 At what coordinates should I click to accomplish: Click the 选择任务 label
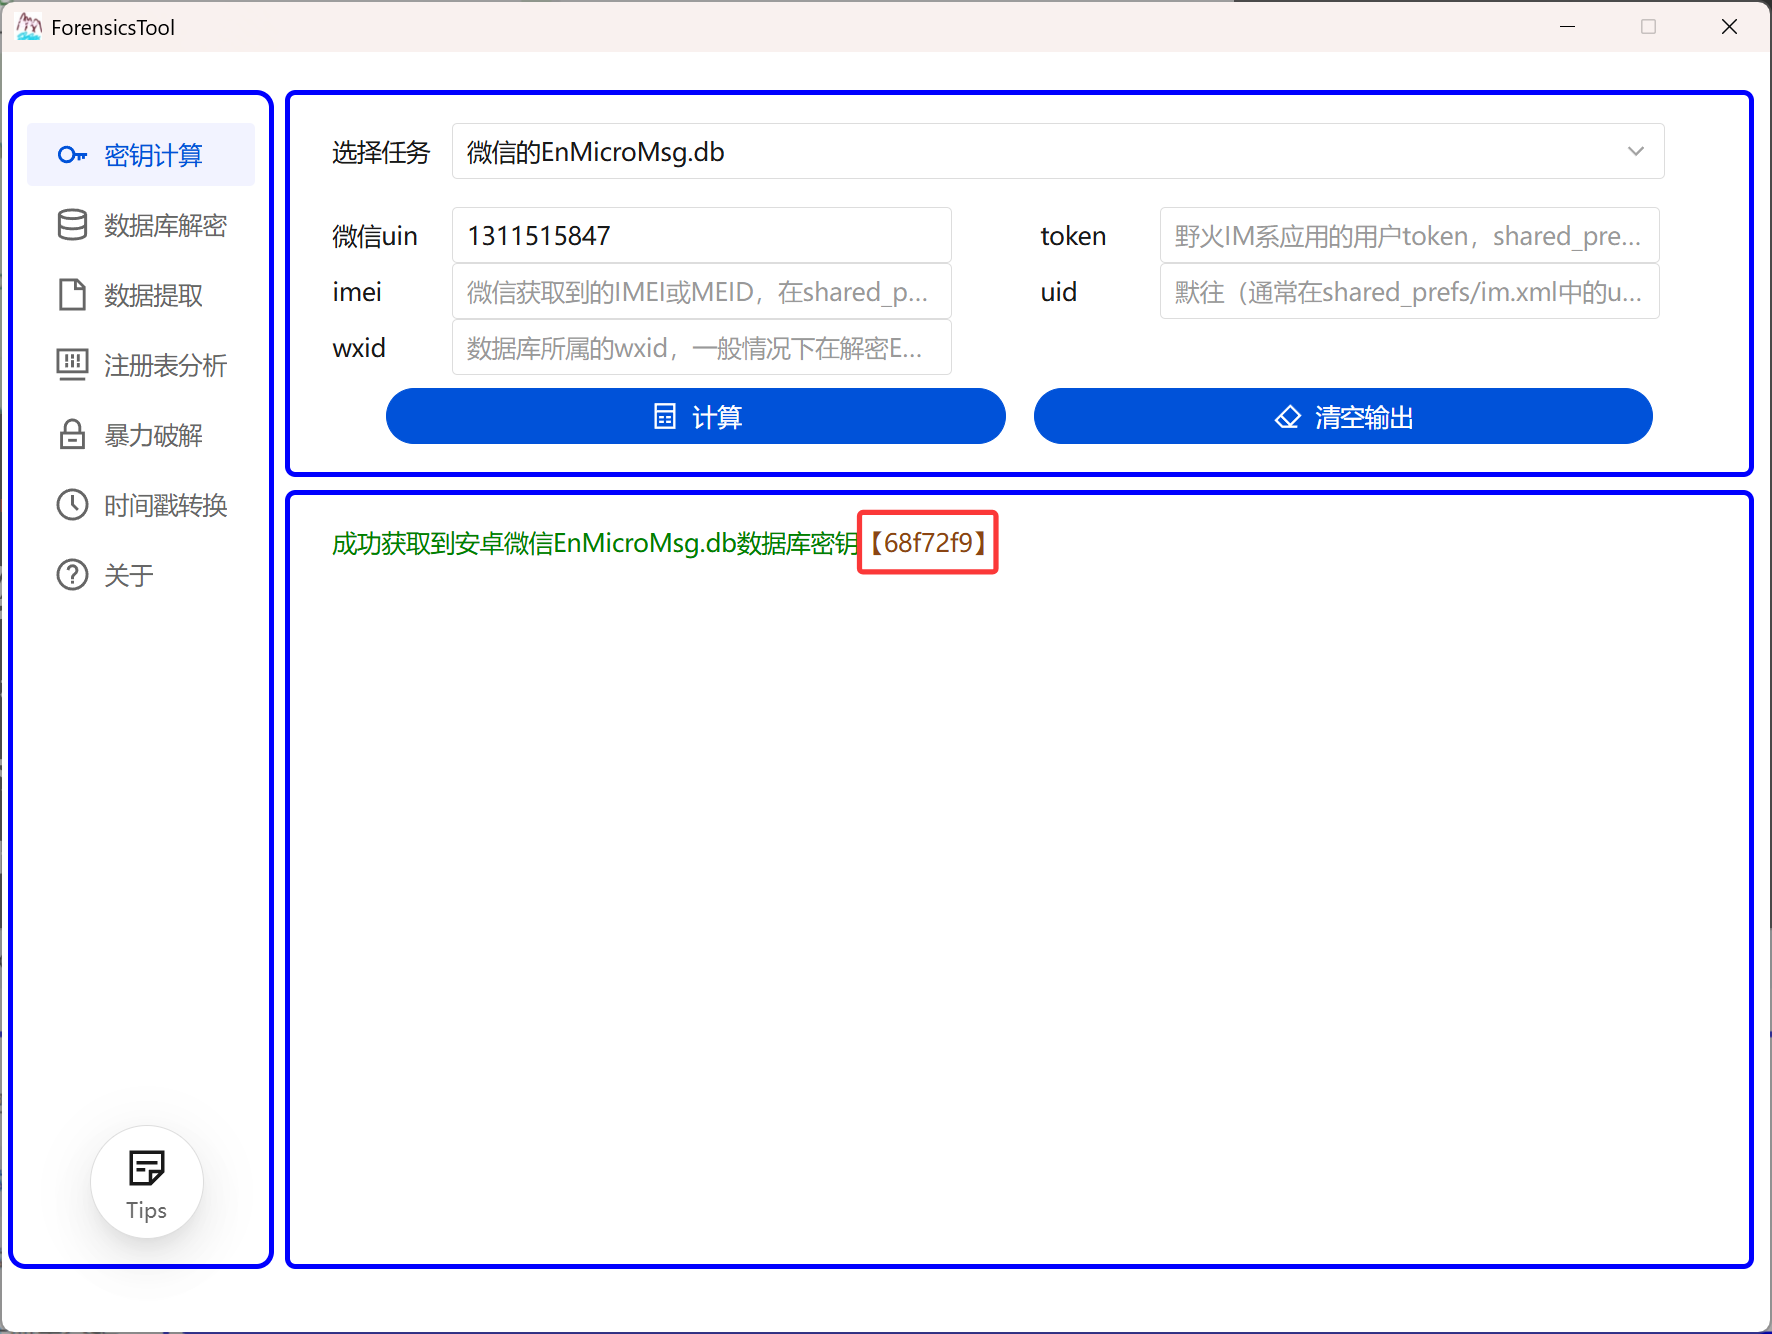[381, 152]
